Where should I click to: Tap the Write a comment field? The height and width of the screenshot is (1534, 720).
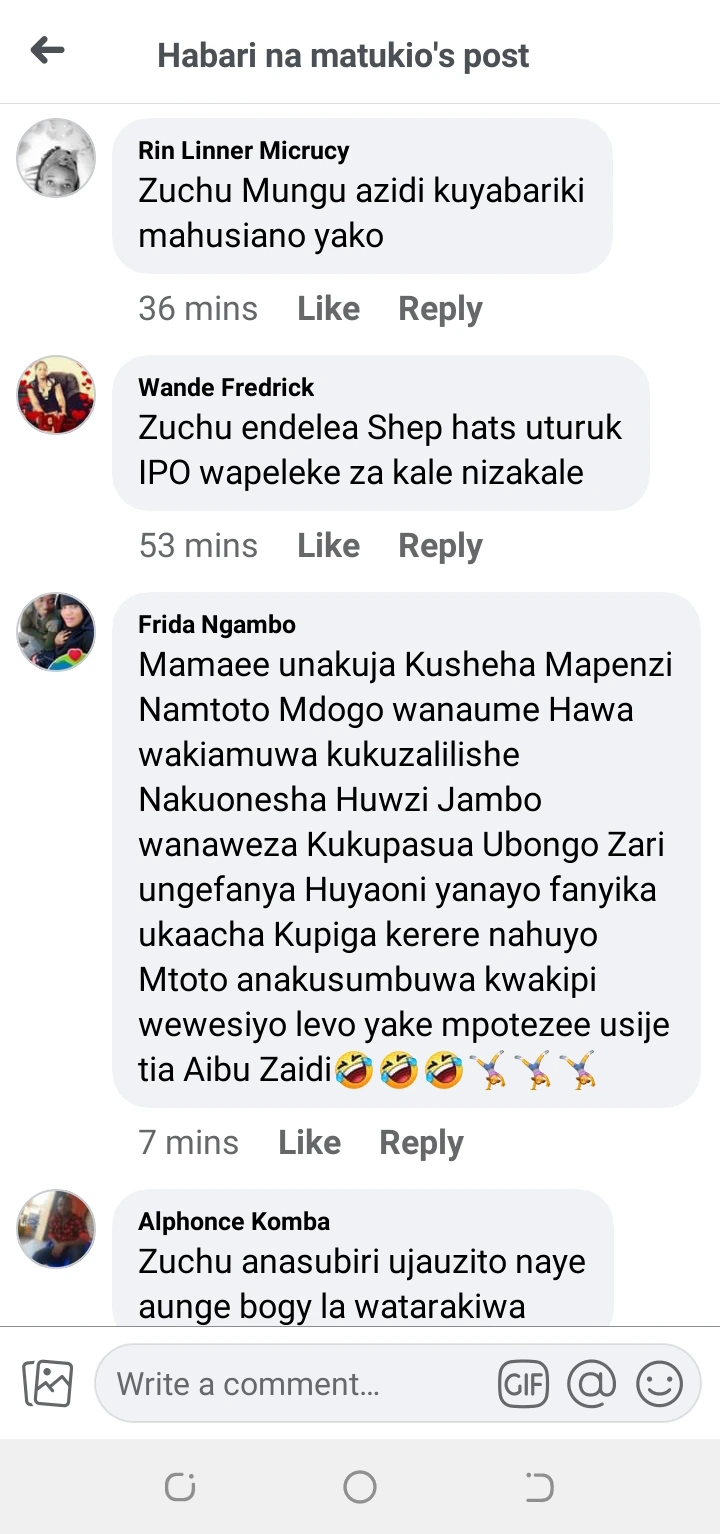(300, 1384)
